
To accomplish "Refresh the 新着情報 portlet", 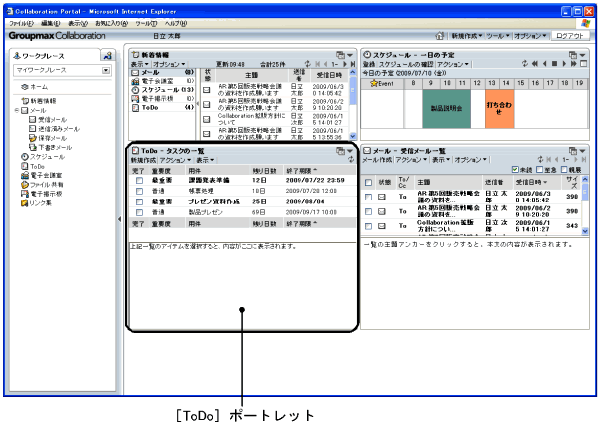I will pyautogui.click(x=308, y=64).
